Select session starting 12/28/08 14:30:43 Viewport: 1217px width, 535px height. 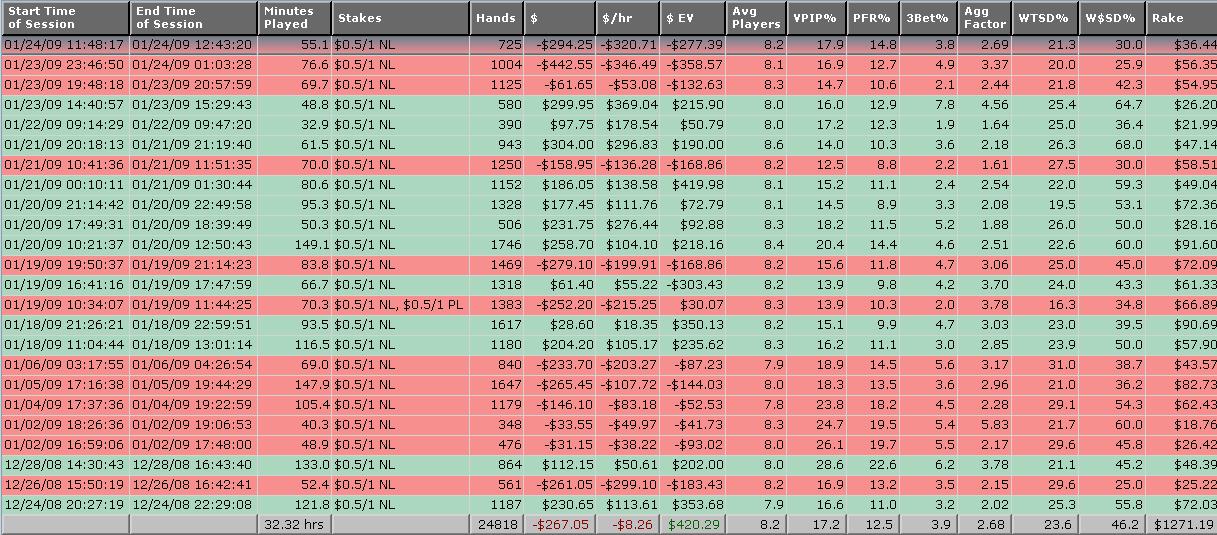pyautogui.click(x=608, y=465)
